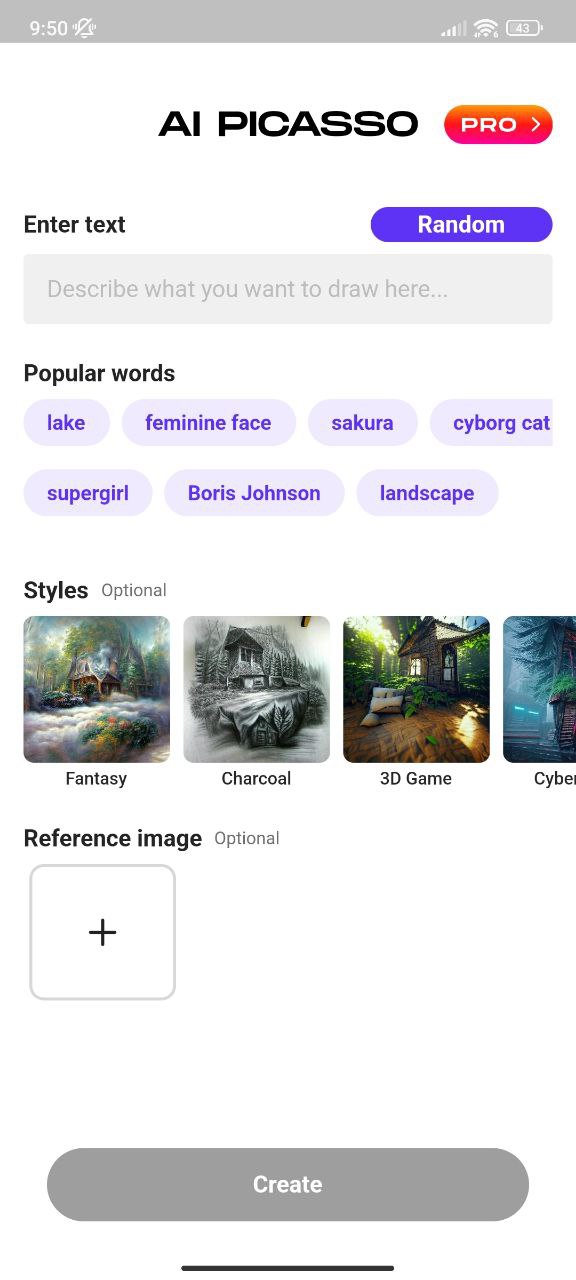Tap the muted notifications icon in status bar
Image resolution: width=576 pixels, height=1280 pixels.
[84, 28]
